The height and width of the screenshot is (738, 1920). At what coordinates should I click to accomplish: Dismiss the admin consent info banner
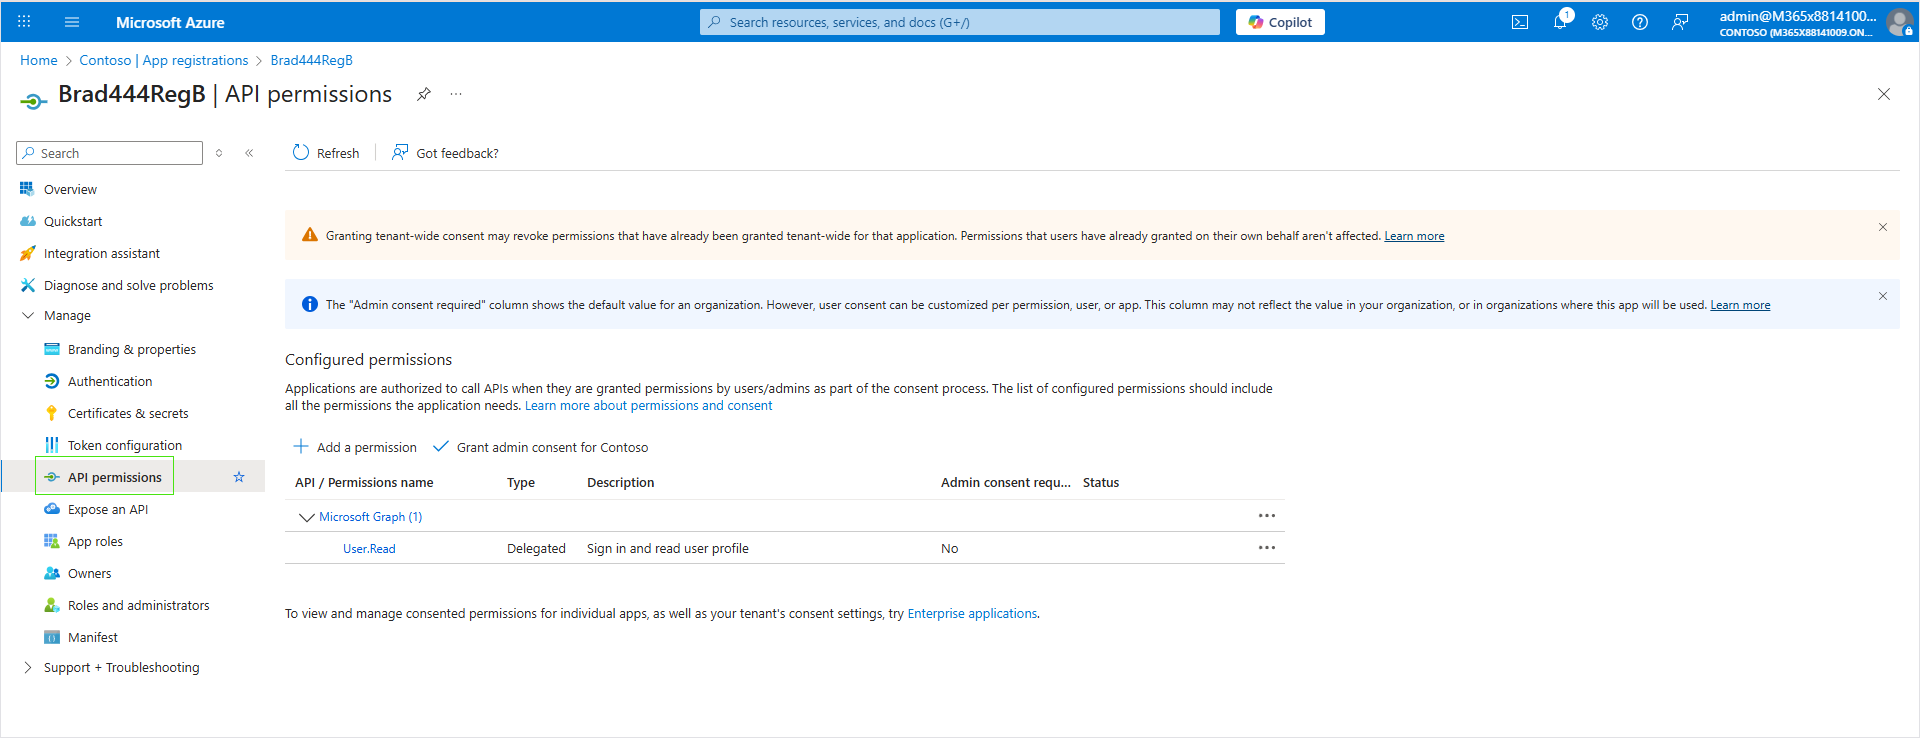(x=1882, y=296)
